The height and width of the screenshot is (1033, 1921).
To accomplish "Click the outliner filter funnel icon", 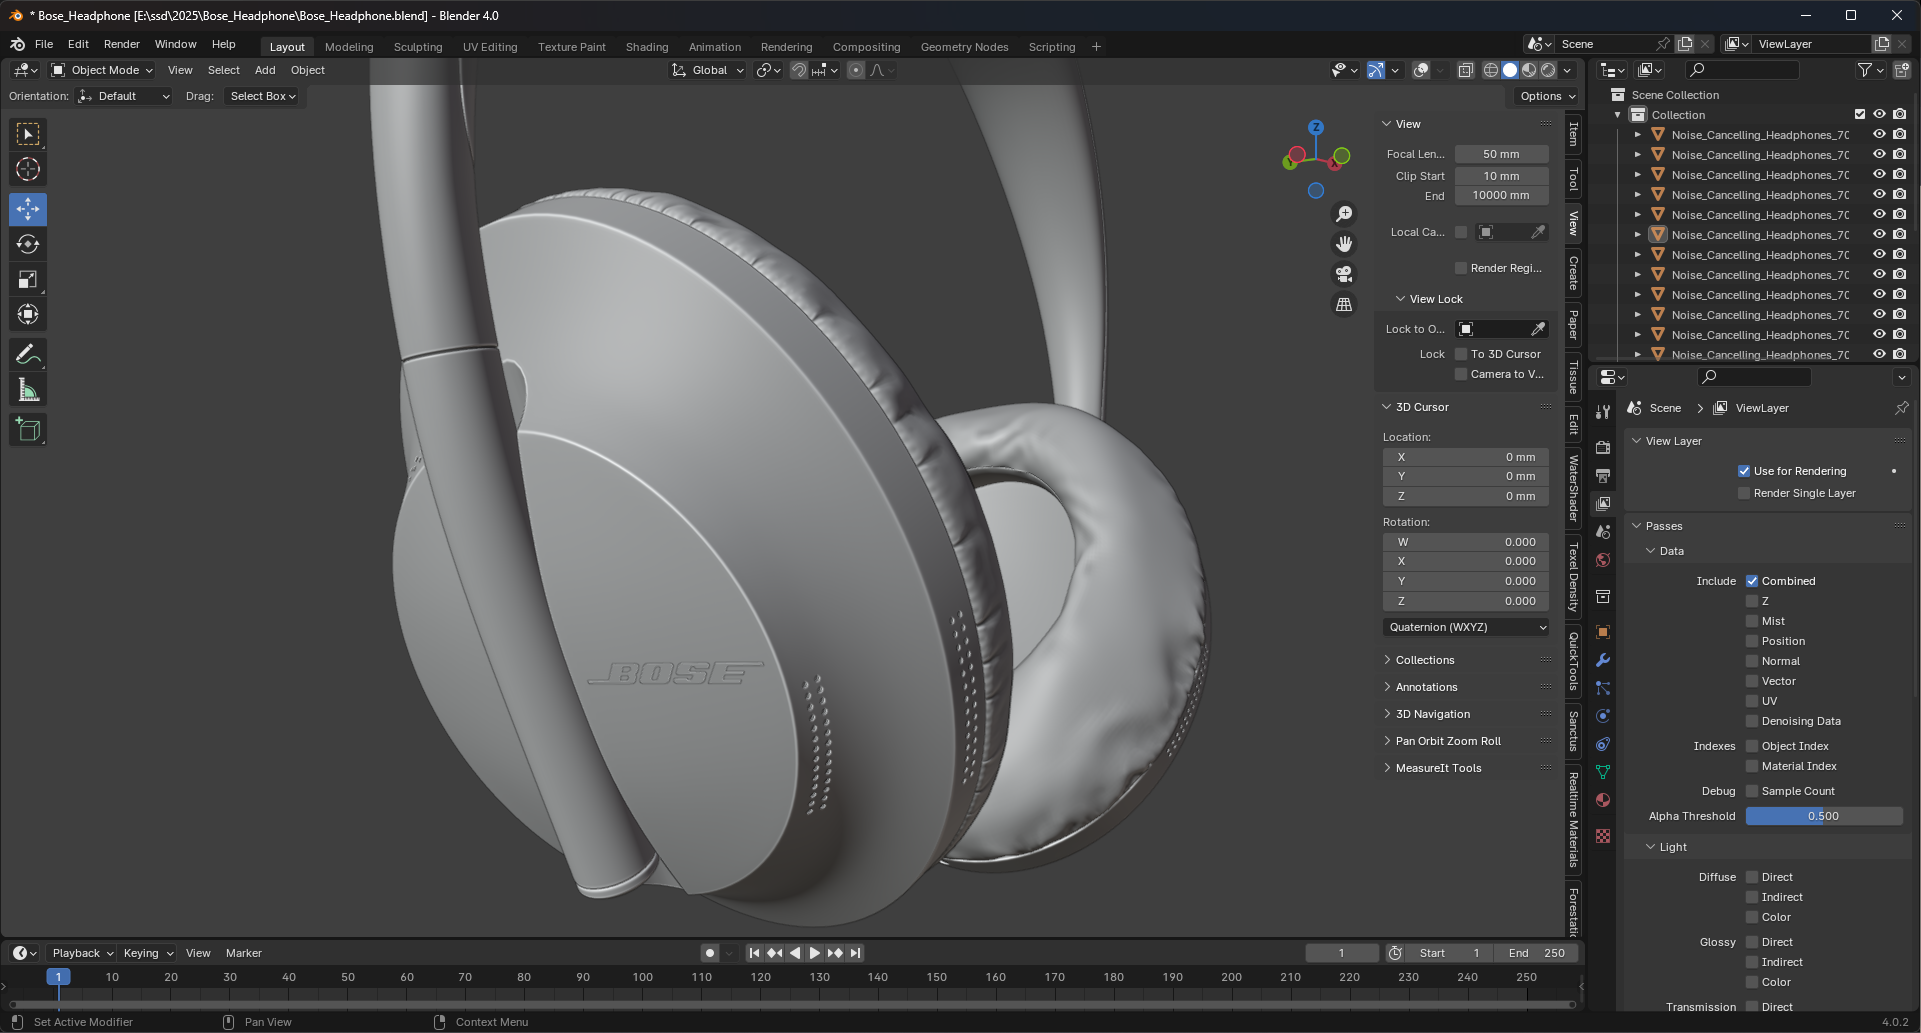I will (x=1865, y=70).
